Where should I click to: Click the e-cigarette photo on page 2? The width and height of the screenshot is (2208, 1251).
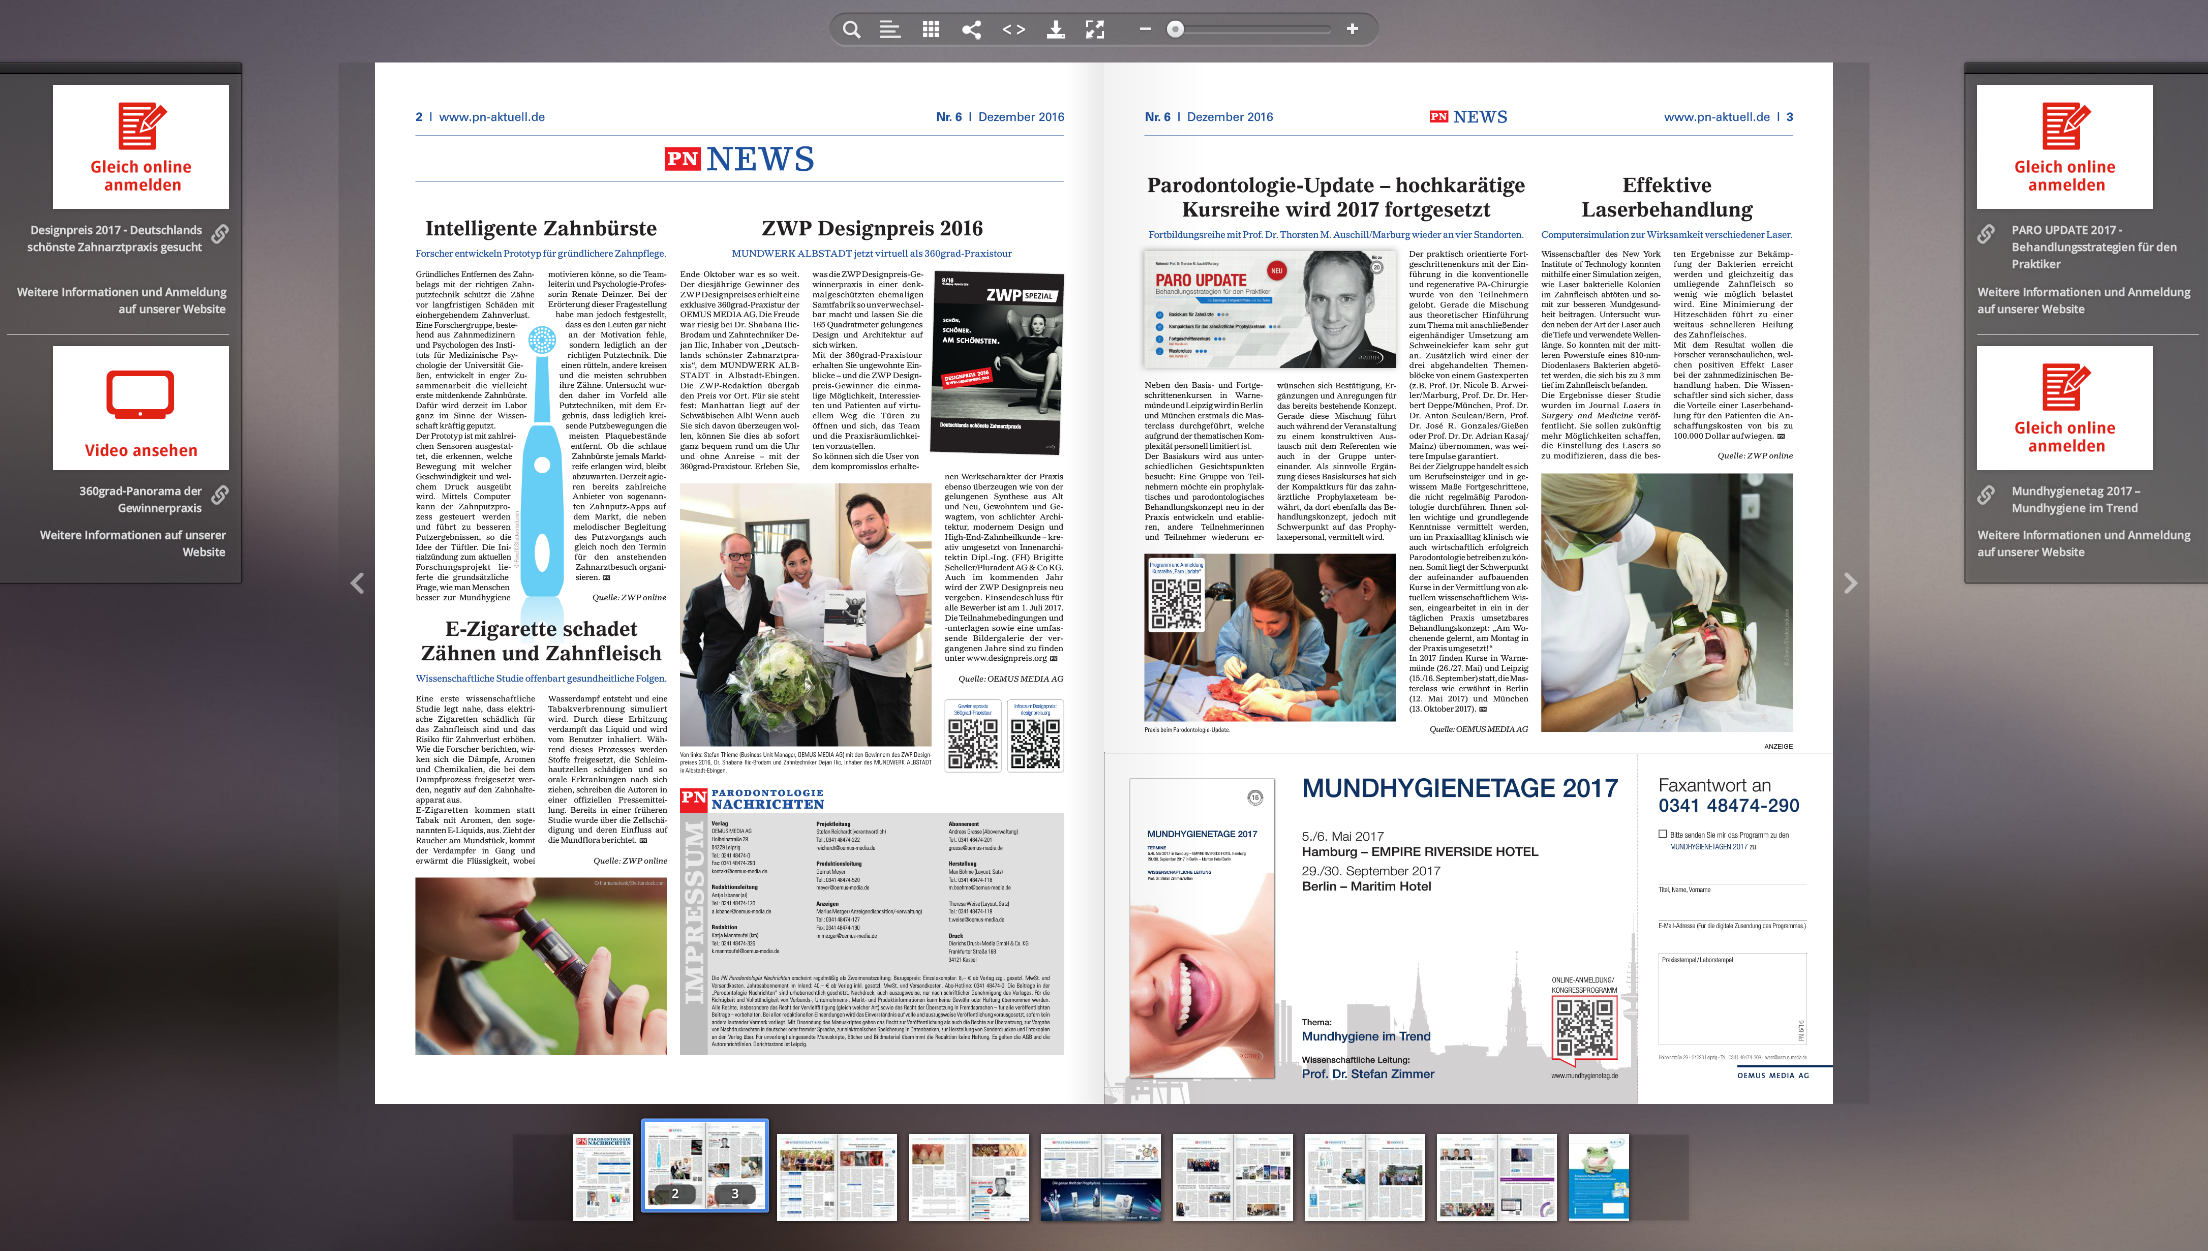pos(541,966)
